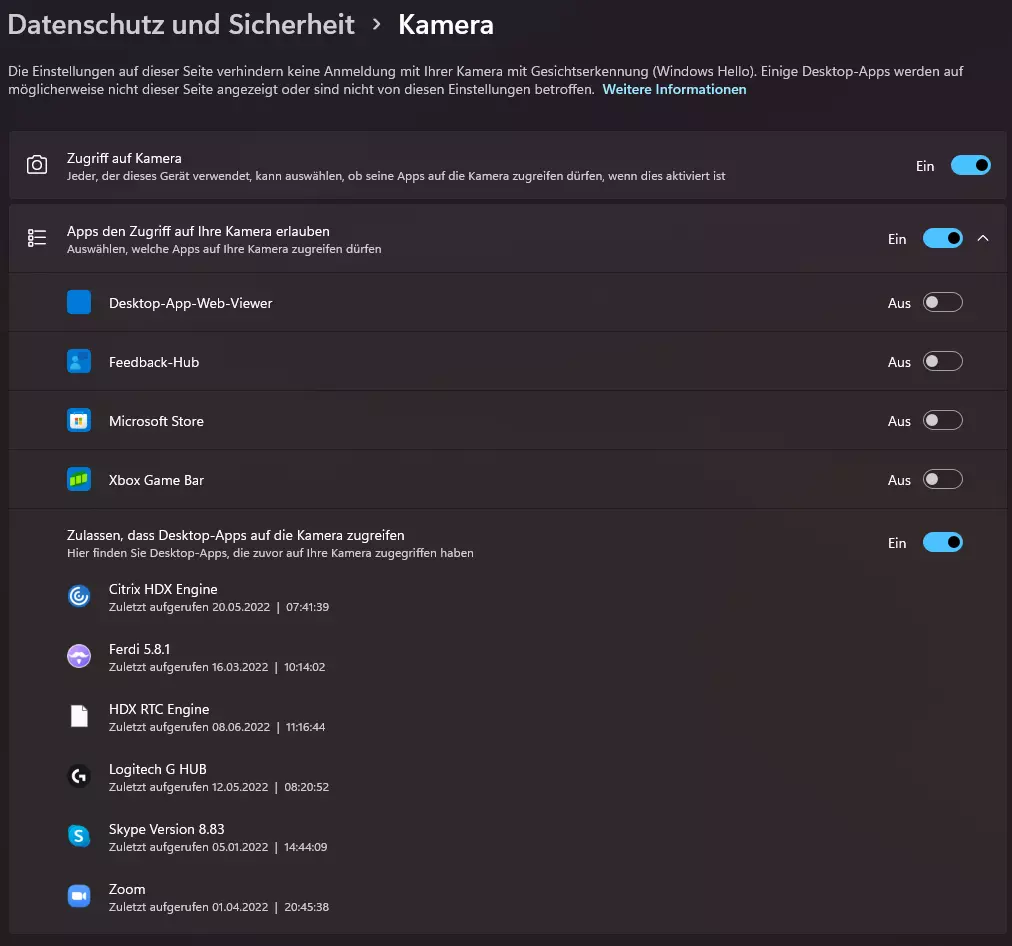The image size is (1012, 946).
Task: Open the Weitere Informationen link
Action: 674,90
